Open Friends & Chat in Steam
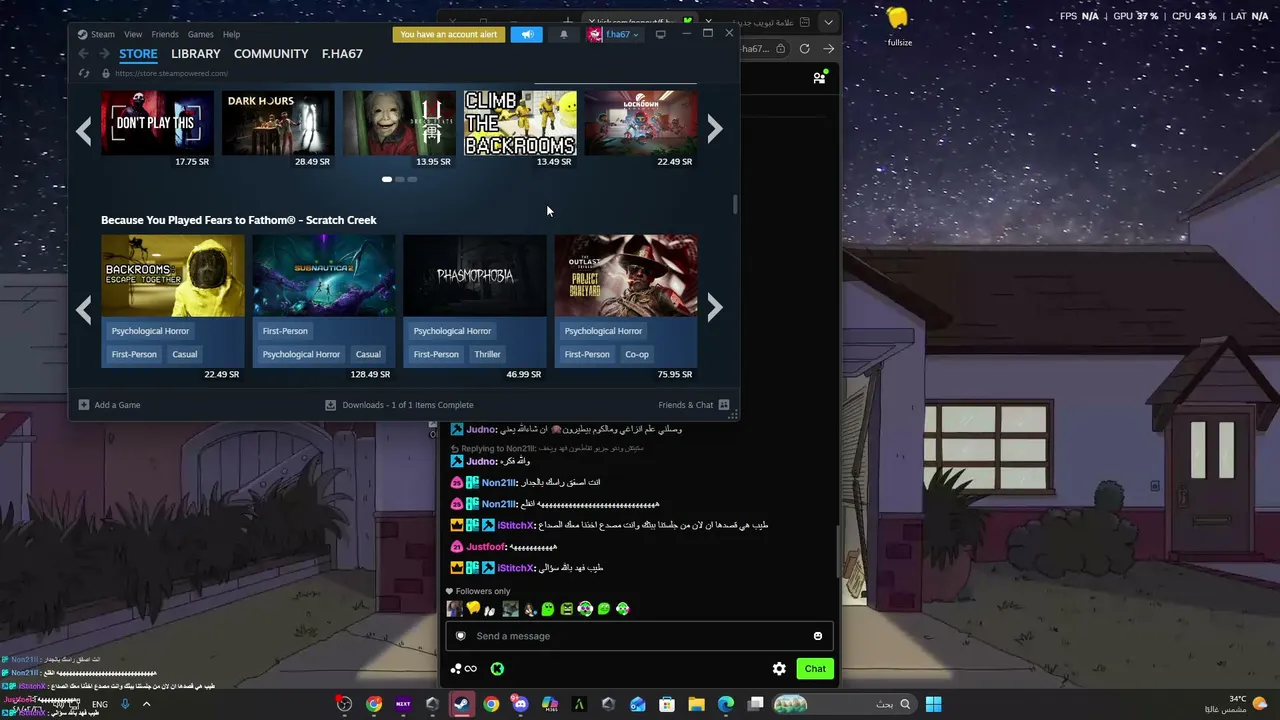 point(693,405)
